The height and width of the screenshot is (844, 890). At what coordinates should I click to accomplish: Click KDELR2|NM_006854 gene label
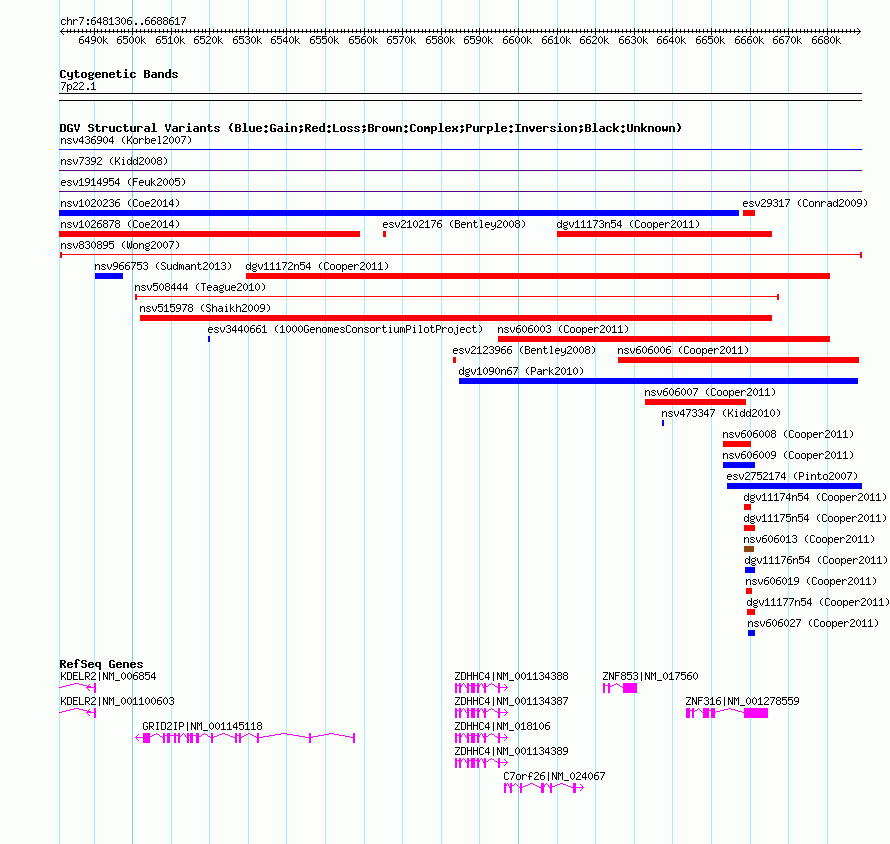coord(108,676)
